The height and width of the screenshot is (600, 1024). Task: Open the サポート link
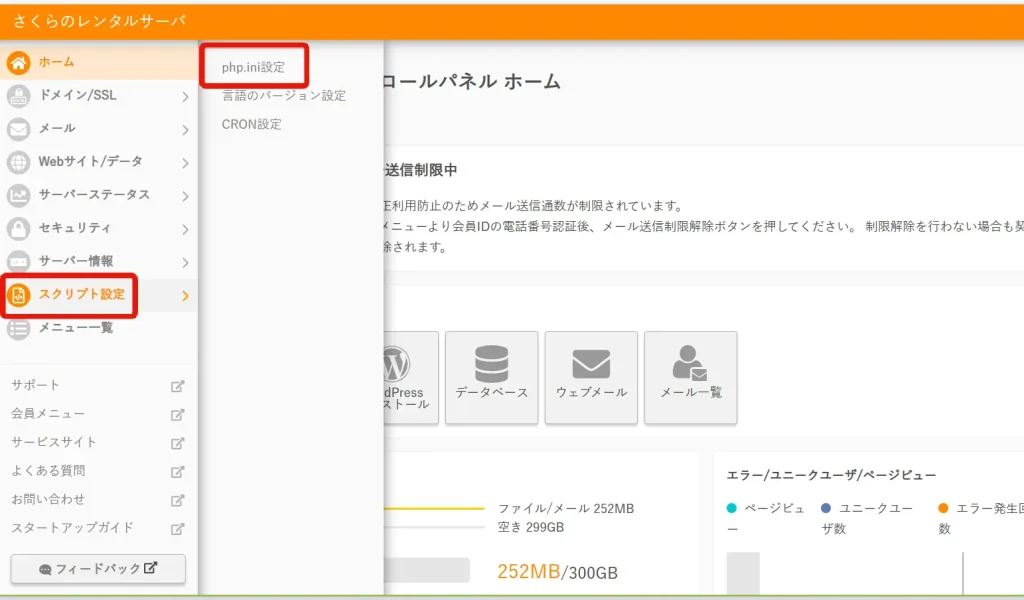pos(35,385)
